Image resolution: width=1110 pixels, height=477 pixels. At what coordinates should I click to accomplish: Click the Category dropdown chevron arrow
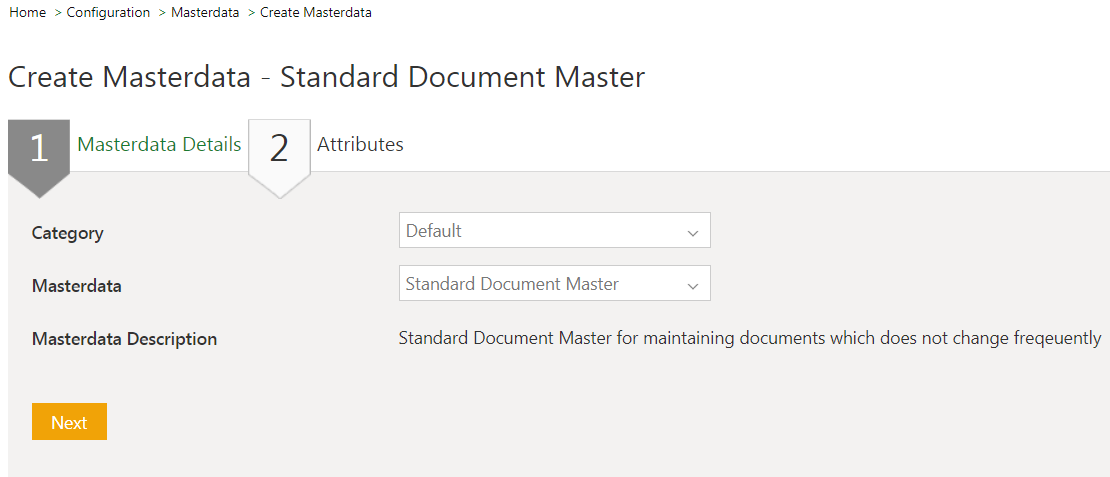[x=692, y=232]
